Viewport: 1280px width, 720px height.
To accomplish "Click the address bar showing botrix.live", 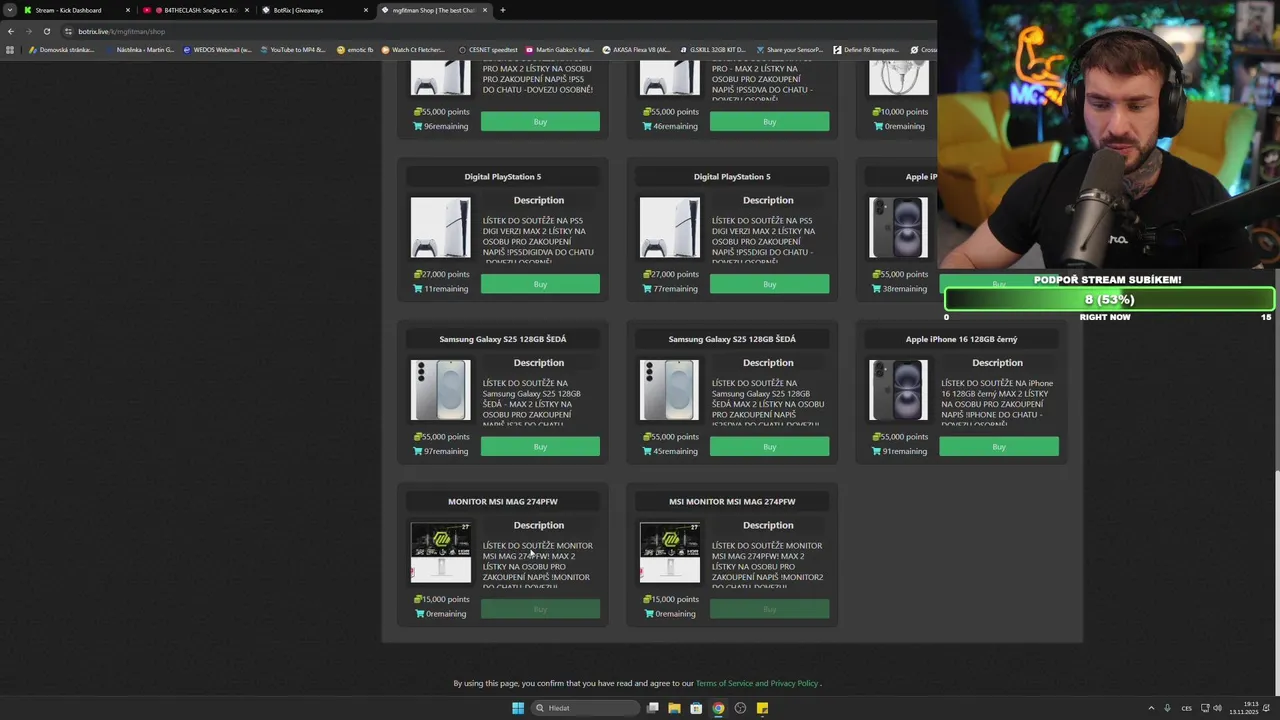I will pyautogui.click(x=500, y=31).
